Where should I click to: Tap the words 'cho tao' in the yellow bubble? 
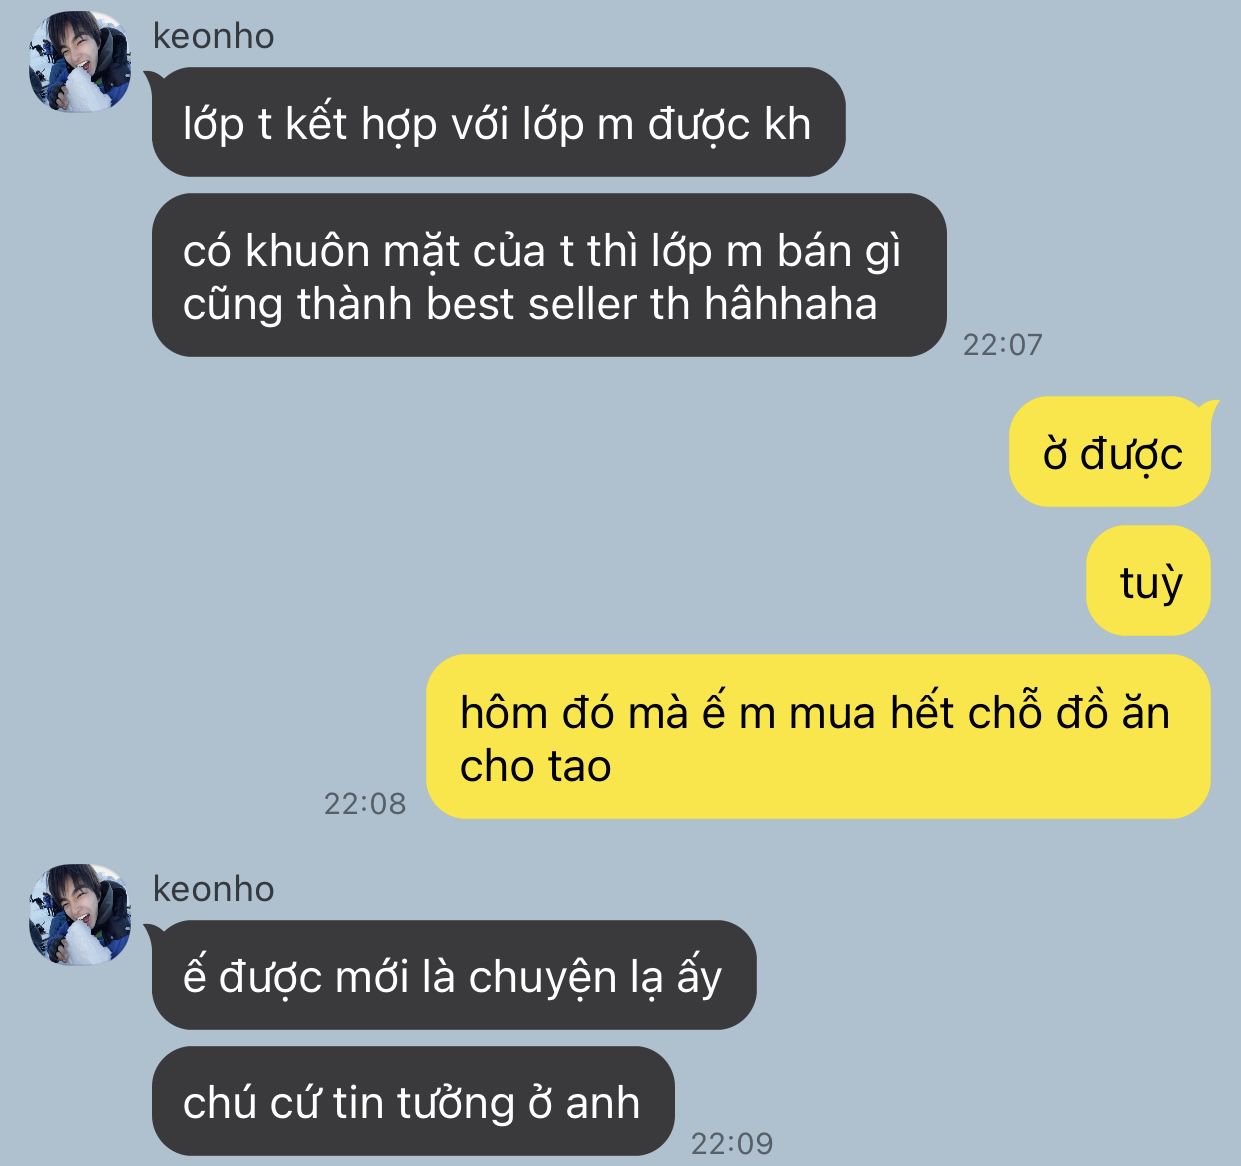[535, 766]
